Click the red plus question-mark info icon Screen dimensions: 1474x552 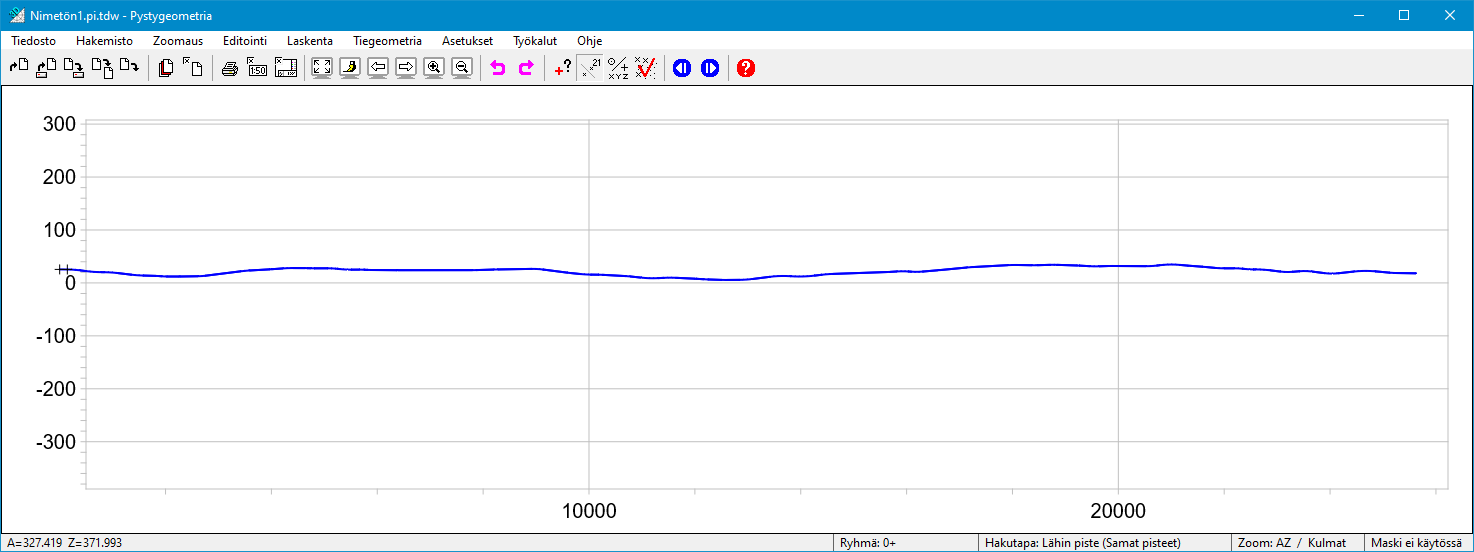[563, 68]
